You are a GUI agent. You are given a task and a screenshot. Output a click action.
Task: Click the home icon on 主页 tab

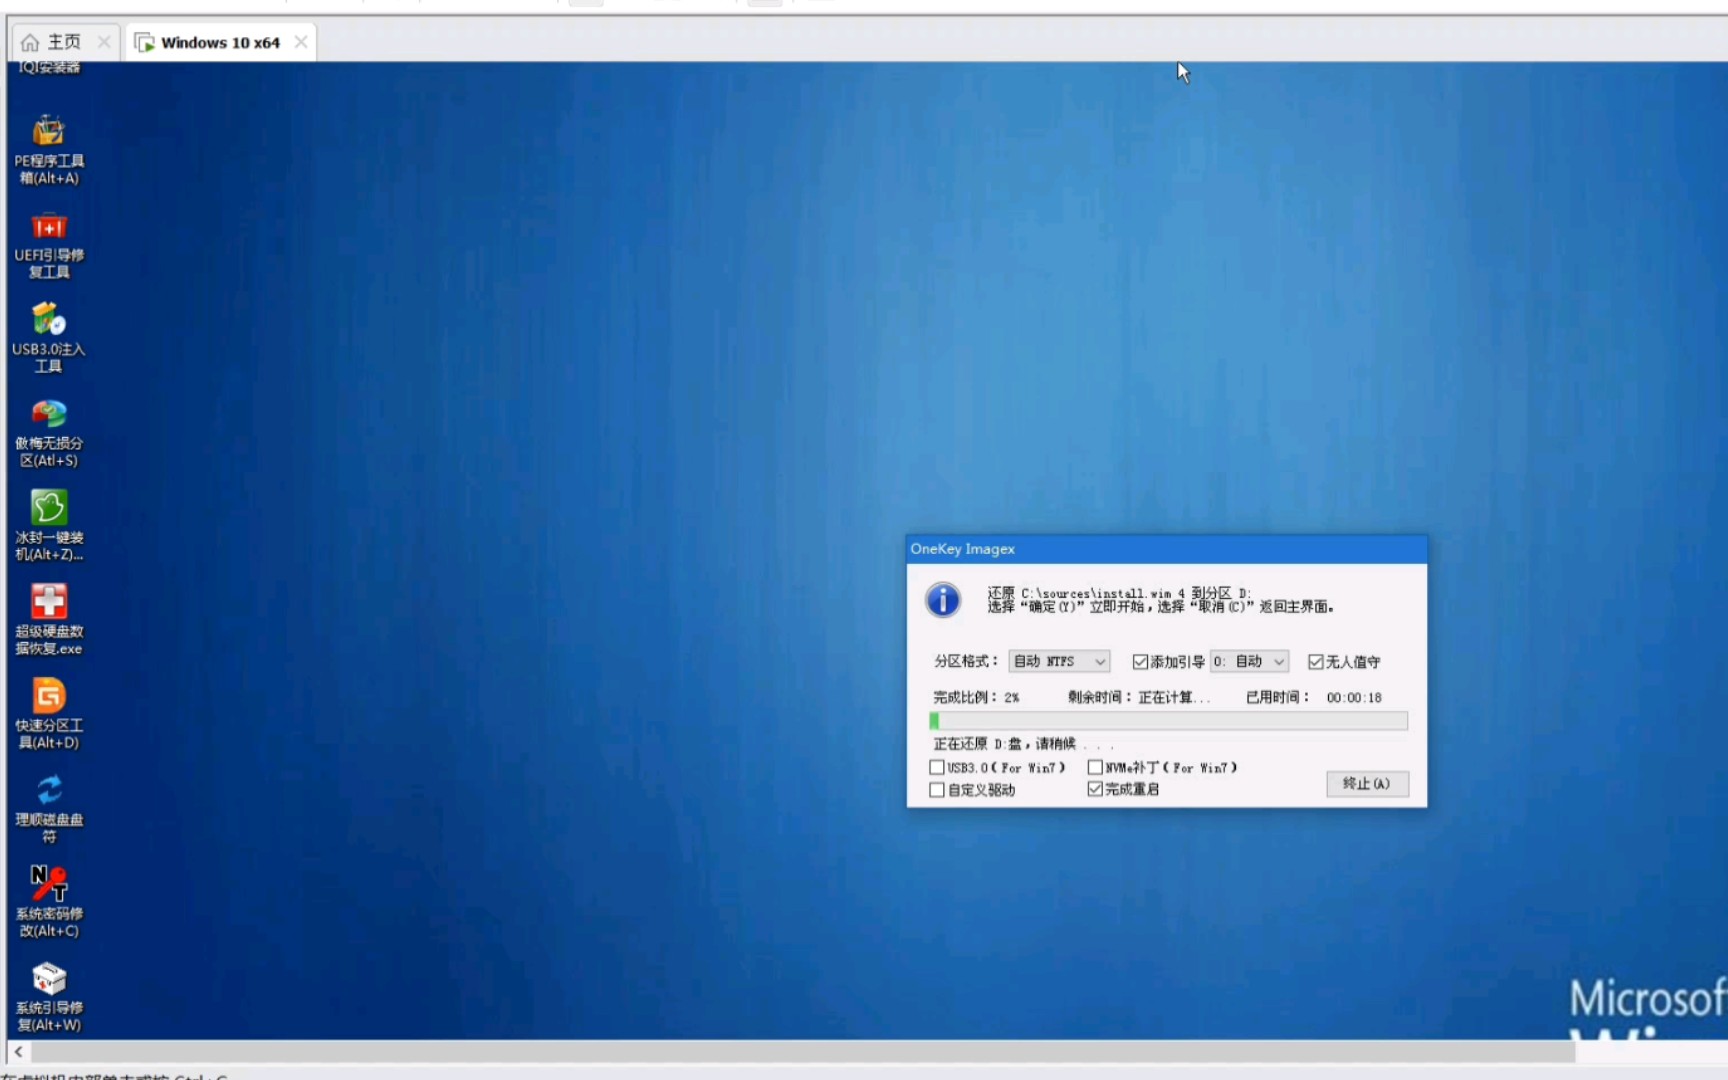tap(30, 43)
